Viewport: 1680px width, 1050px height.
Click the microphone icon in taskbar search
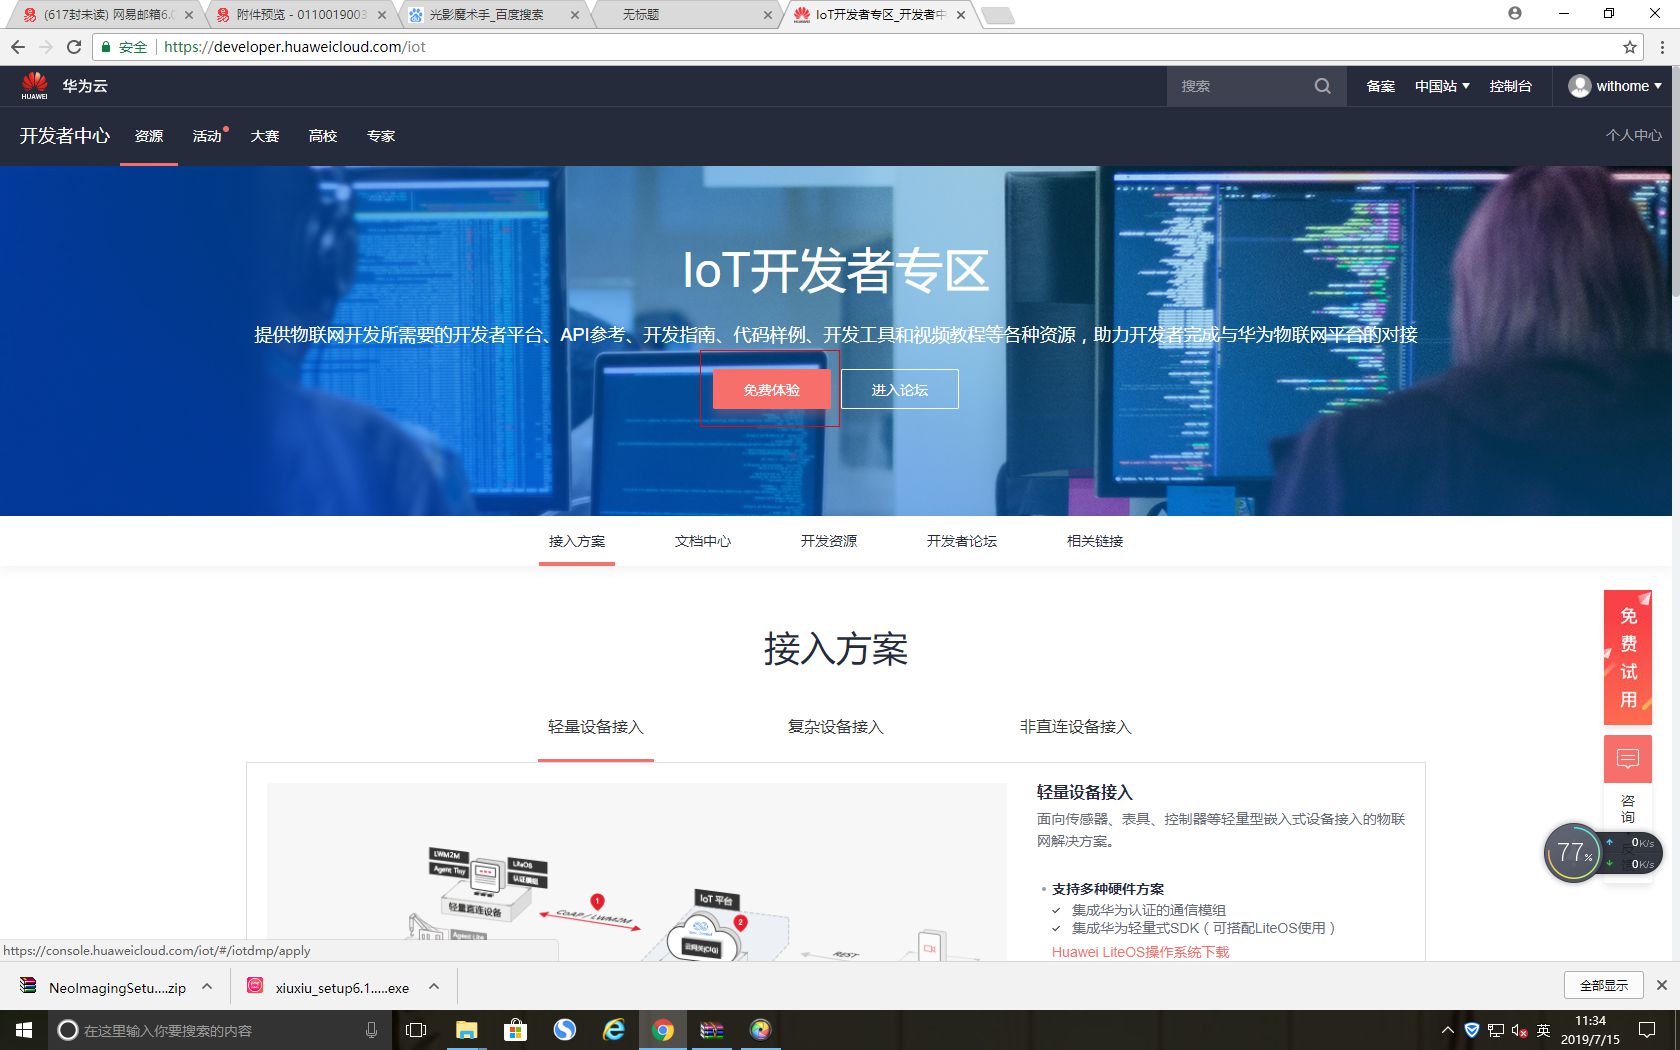[371, 1030]
